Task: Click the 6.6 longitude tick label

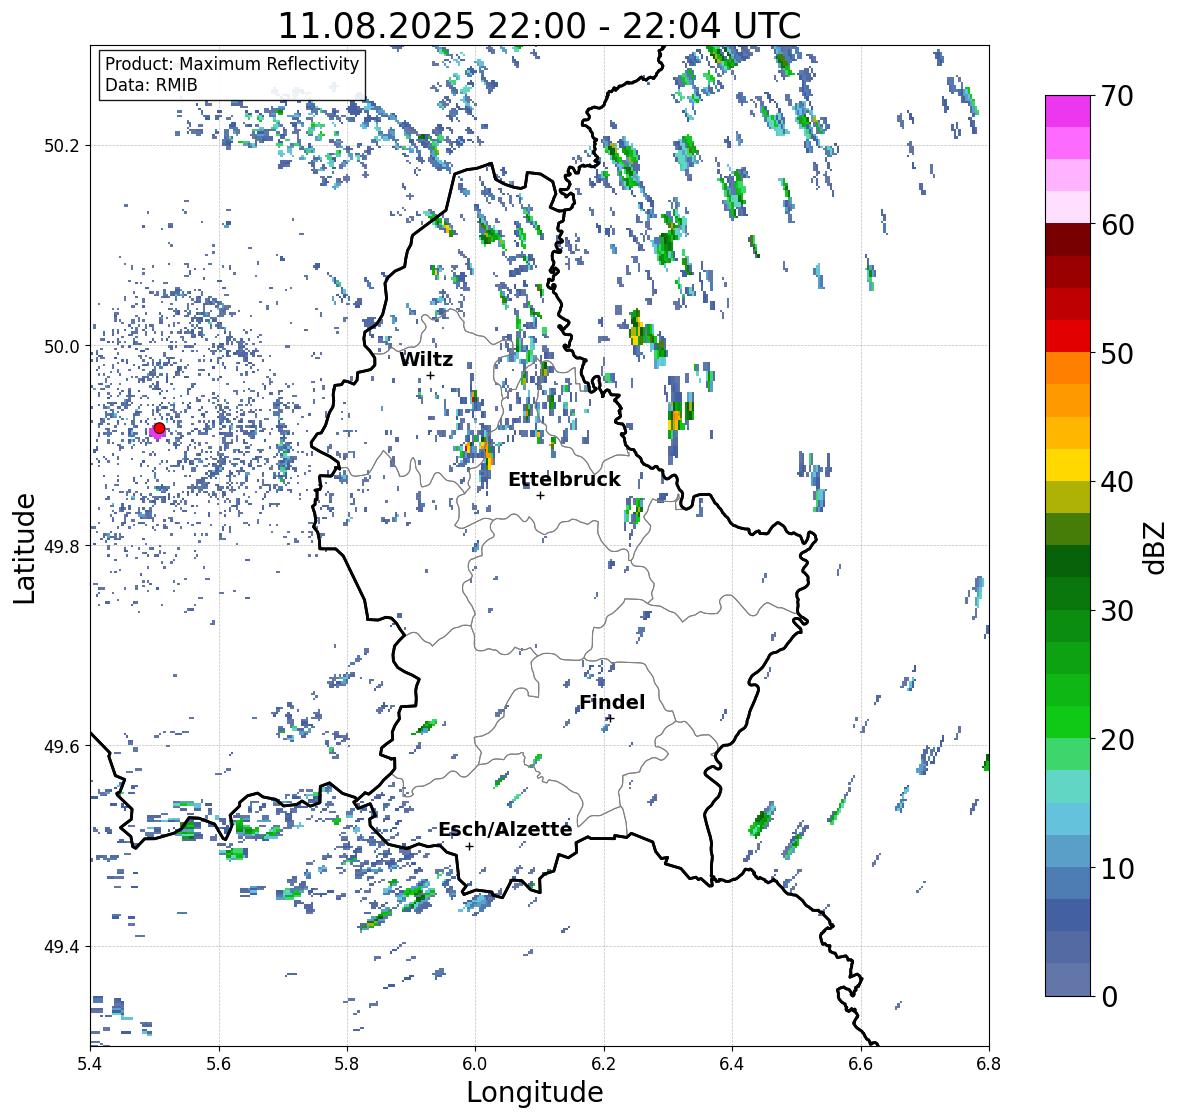Action: tap(860, 1064)
